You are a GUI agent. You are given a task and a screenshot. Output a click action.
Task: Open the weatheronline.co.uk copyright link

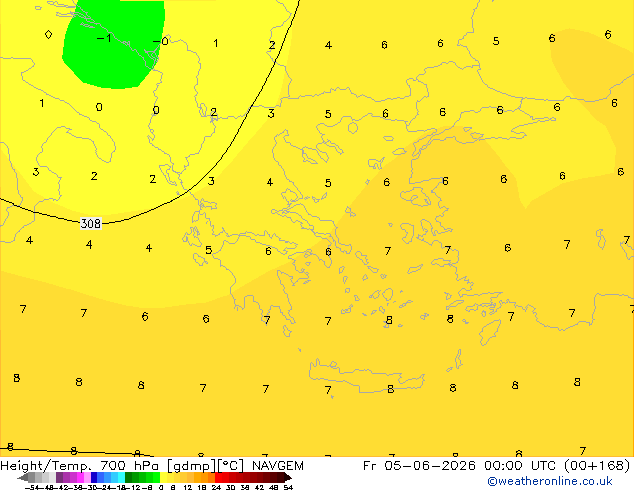(550, 481)
